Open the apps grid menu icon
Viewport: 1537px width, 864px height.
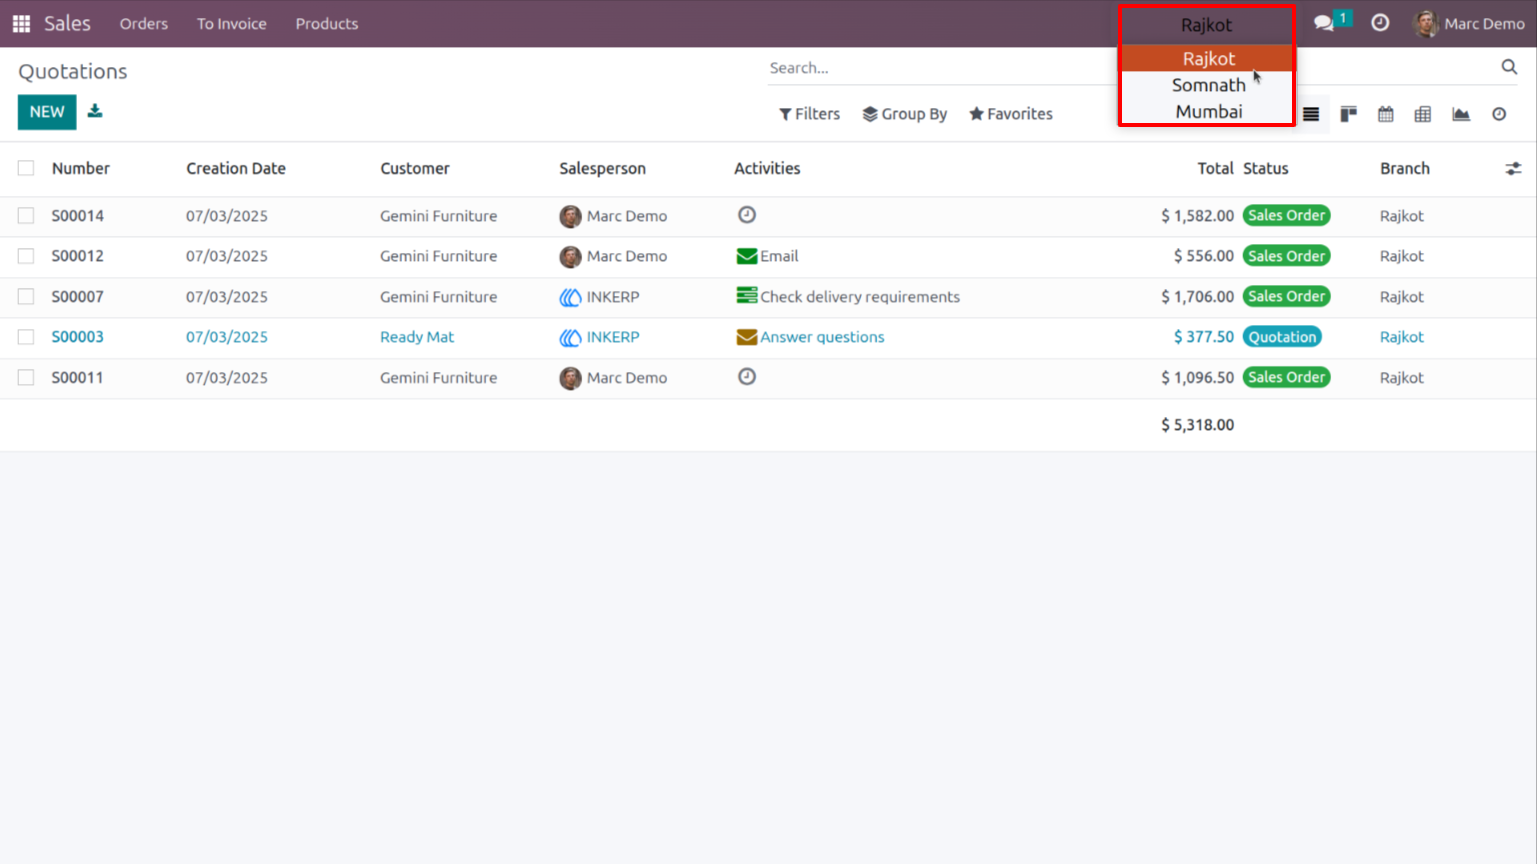[21, 23]
